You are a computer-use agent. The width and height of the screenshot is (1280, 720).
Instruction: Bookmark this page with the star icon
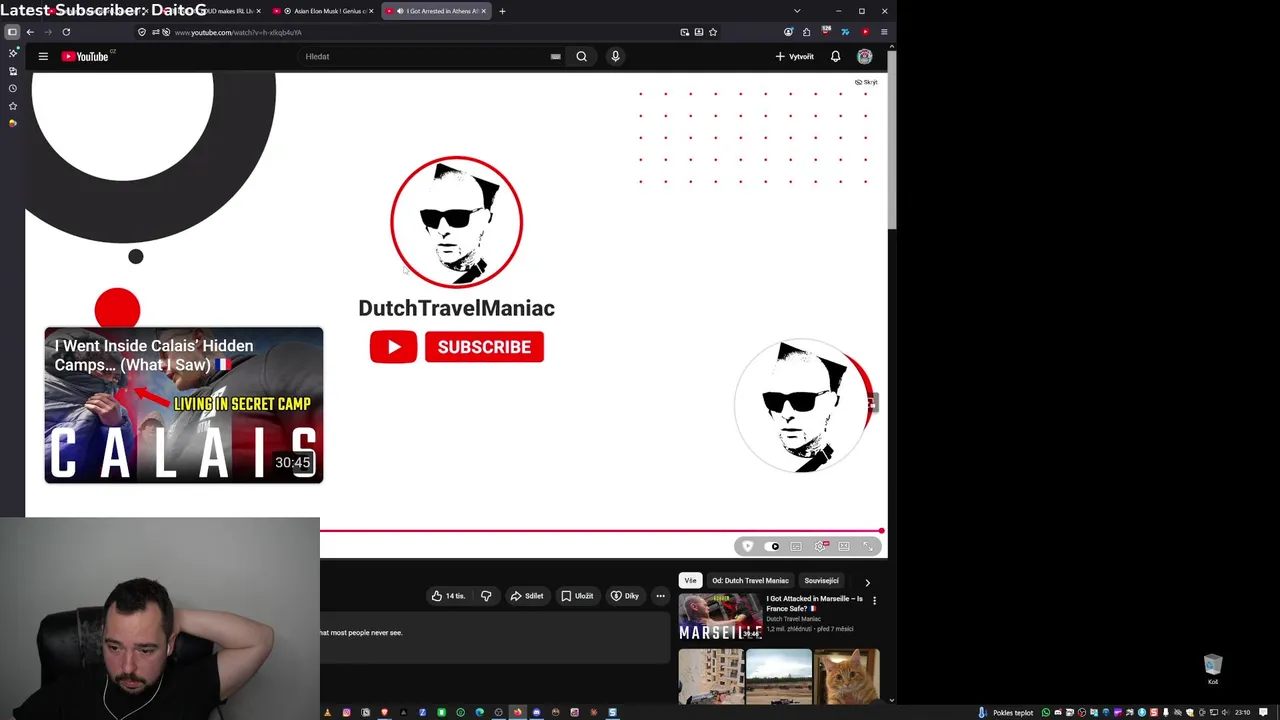[713, 32]
